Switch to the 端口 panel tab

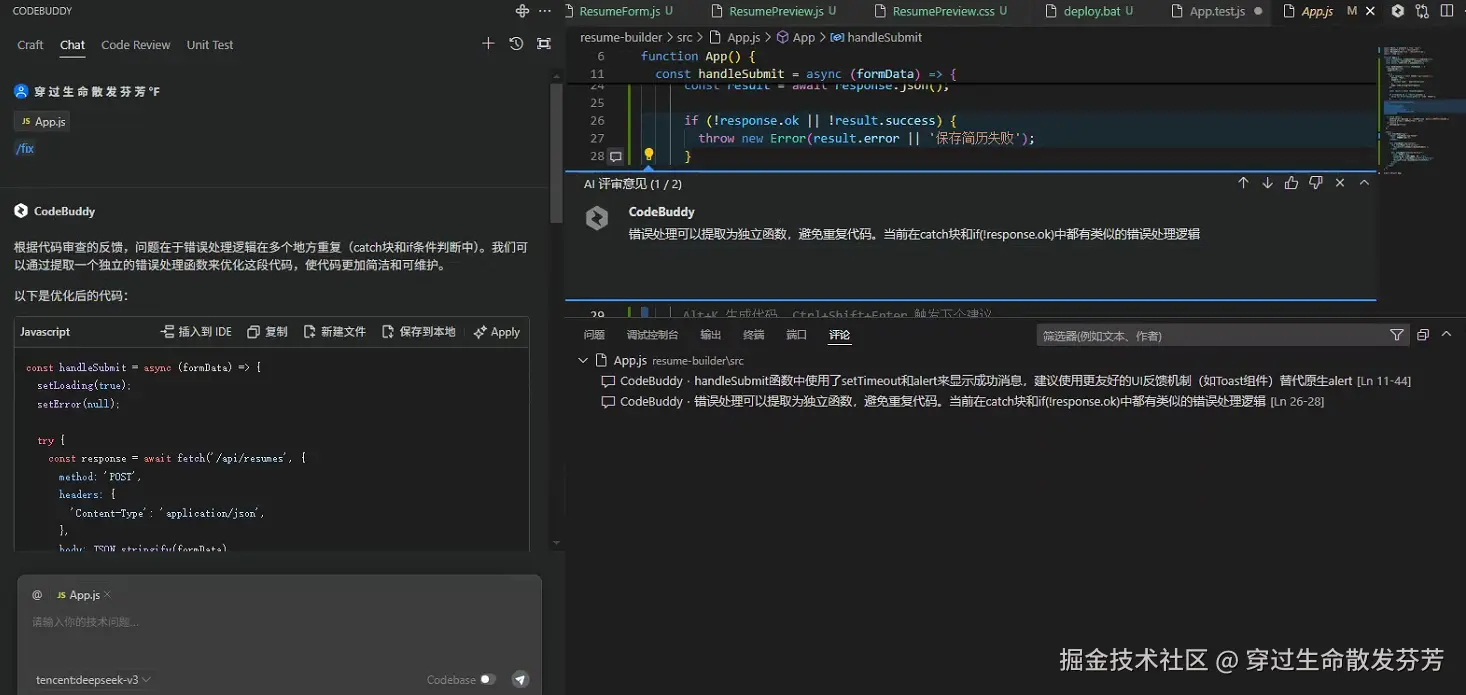(796, 335)
